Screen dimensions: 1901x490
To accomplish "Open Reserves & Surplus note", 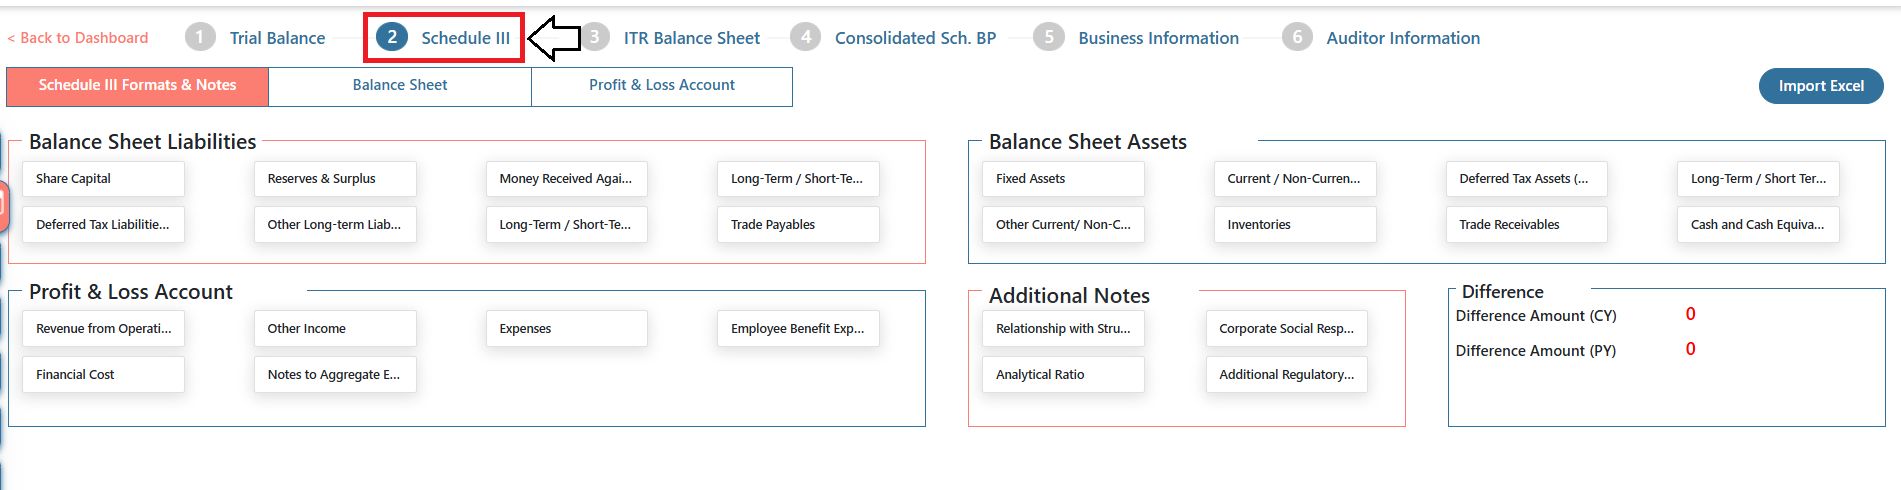I will click(335, 179).
